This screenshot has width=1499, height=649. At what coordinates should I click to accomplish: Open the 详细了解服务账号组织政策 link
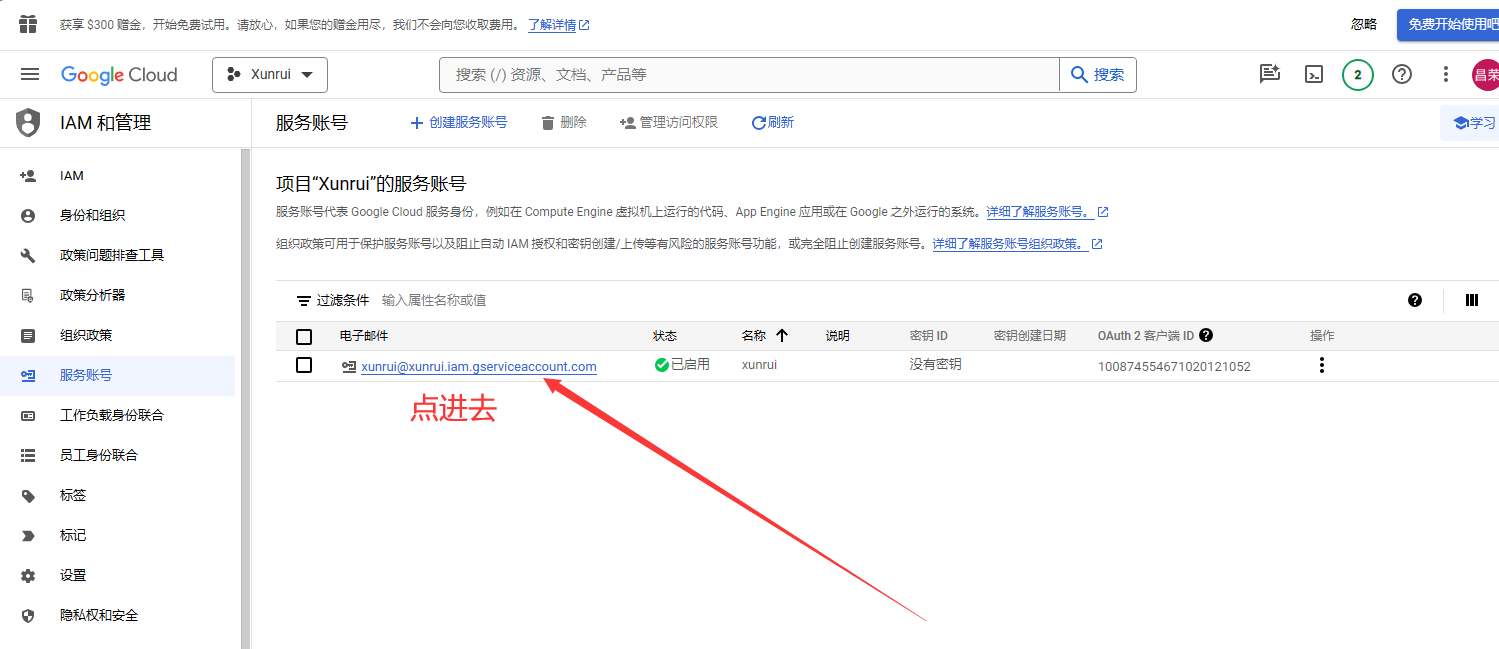[1017, 244]
